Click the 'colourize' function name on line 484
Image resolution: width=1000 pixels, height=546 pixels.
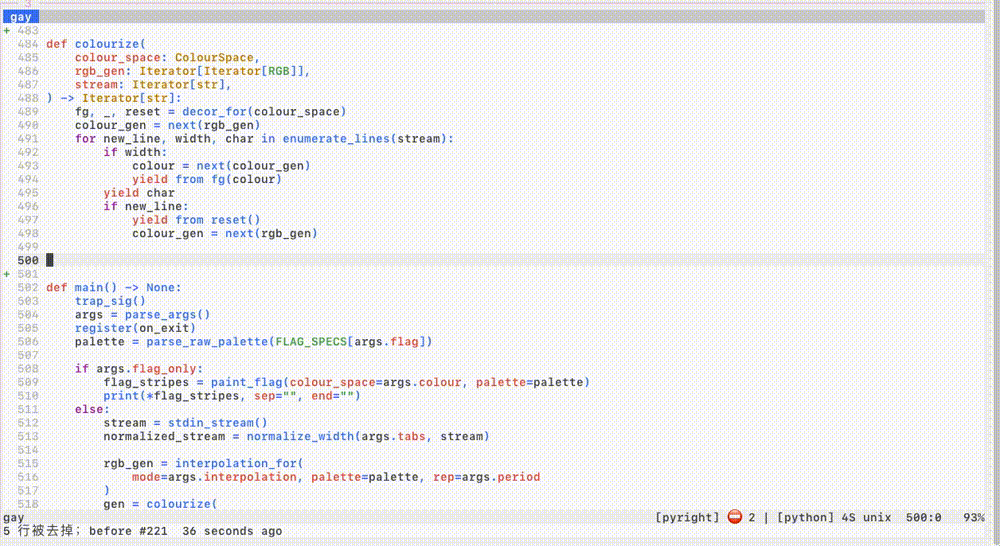pos(107,44)
